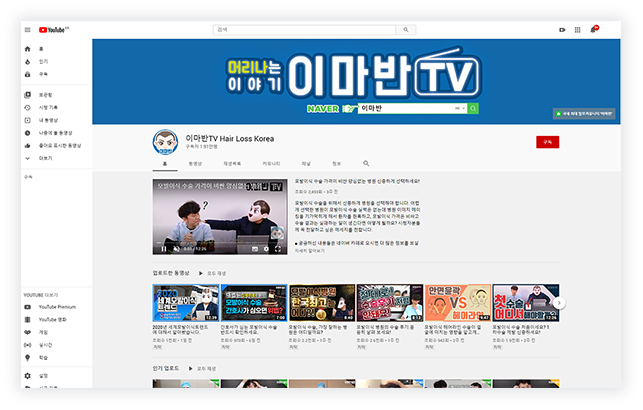This screenshot has width=643, height=410.
Task: Open the hamburger guide menu
Action: [27, 30]
